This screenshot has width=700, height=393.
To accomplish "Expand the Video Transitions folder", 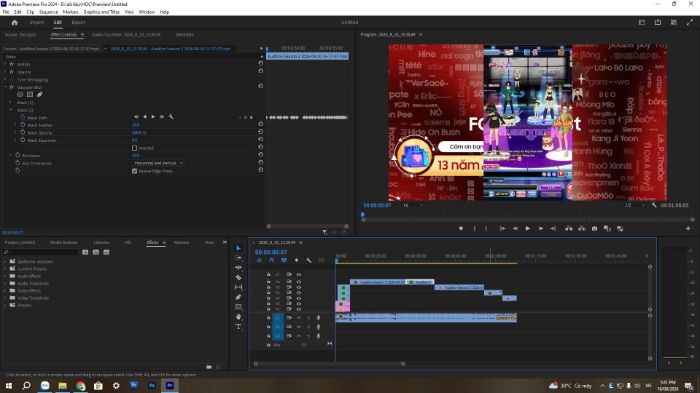I will coord(5,298).
